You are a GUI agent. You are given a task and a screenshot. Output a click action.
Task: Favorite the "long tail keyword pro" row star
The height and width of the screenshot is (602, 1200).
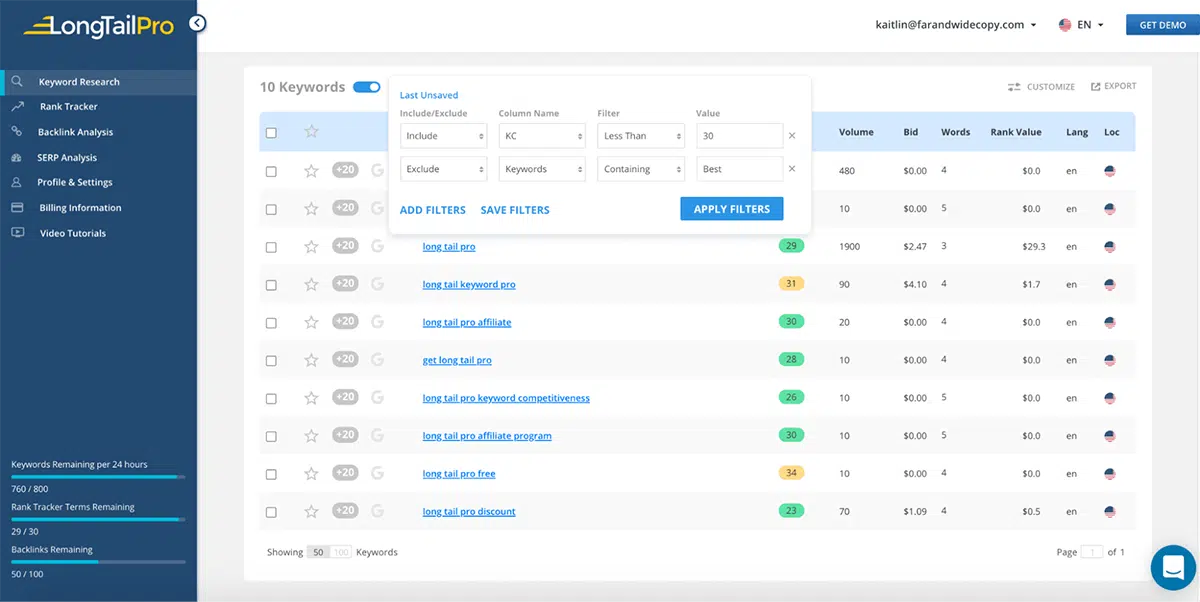click(x=311, y=285)
